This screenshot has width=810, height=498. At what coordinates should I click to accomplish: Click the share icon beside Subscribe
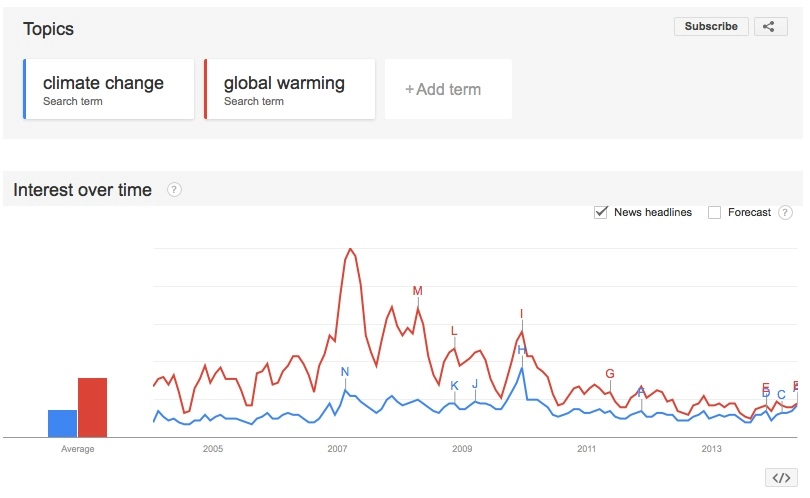(769, 27)
